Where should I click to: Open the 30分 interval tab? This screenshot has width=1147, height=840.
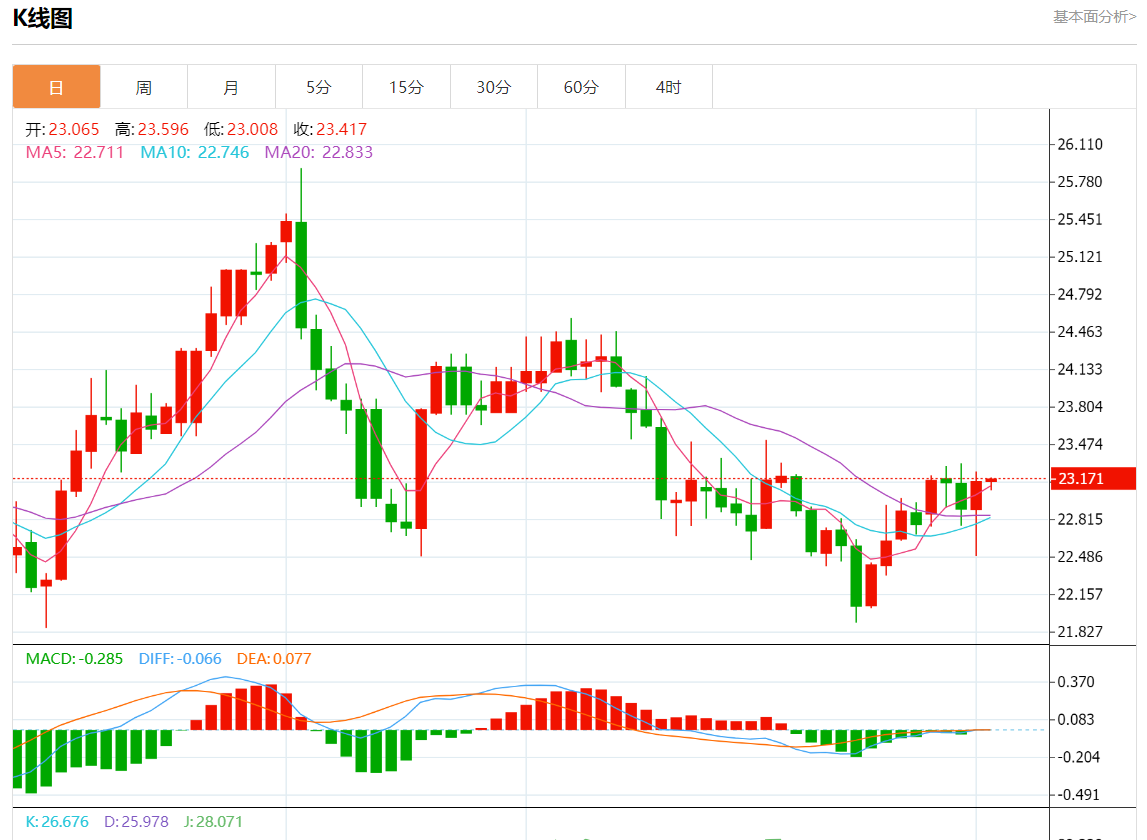494,87
